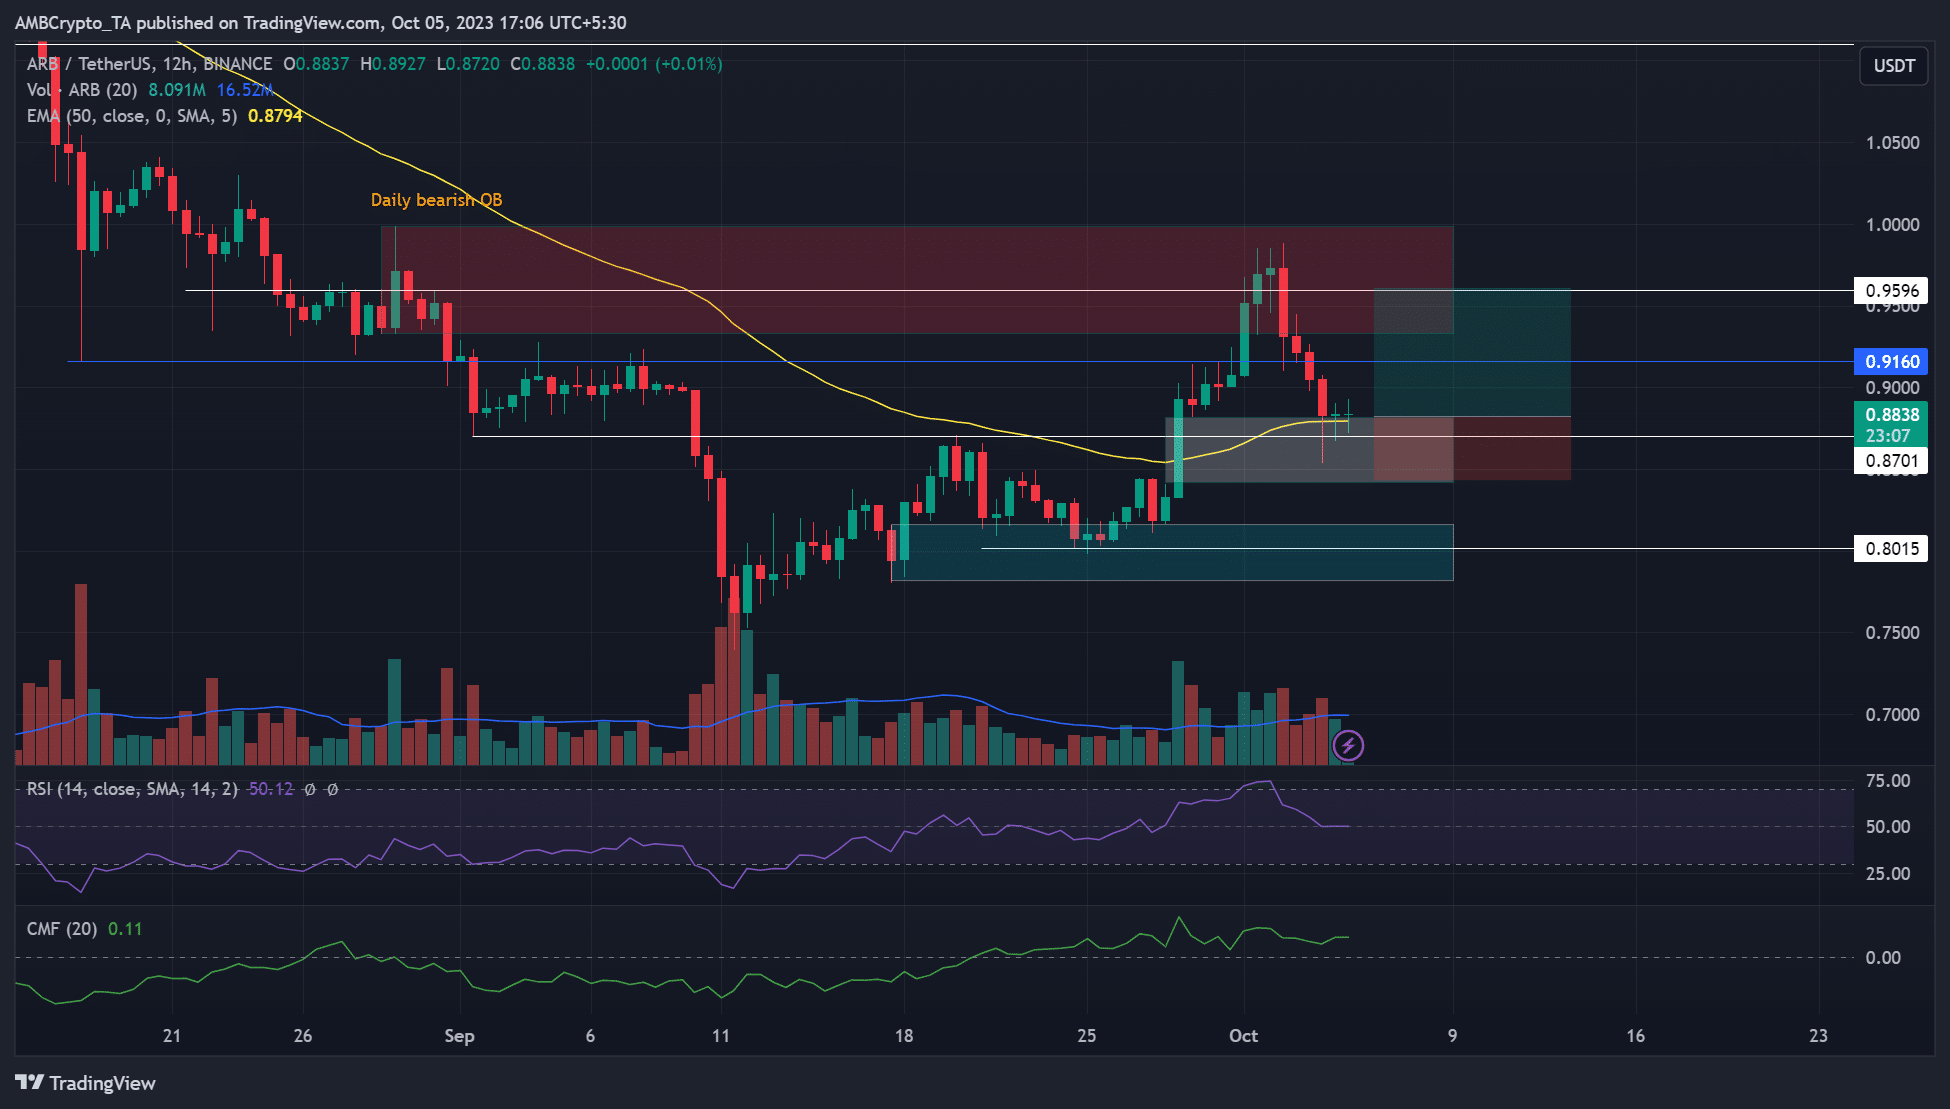The width and height of the screenshot is (1950, 1109).
Task: Click the 'Oct' date label on time axis
Action: point(1243,1036)
